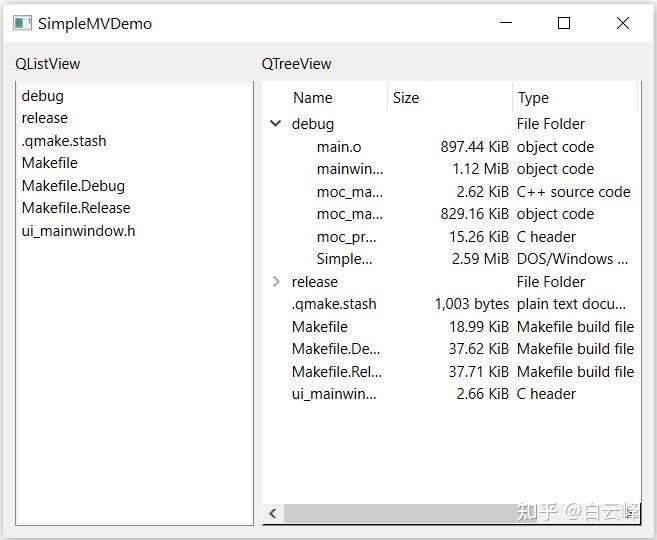Click the 15.26 KiB size cell
The width and height of the screenshot is (657, 540).
pos(479,237)
